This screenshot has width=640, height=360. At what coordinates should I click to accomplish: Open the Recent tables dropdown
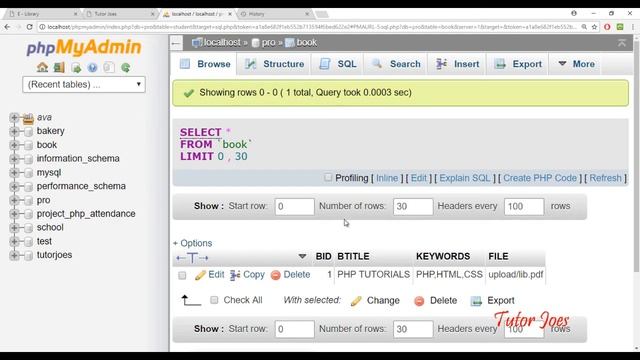tap(84, 84)
